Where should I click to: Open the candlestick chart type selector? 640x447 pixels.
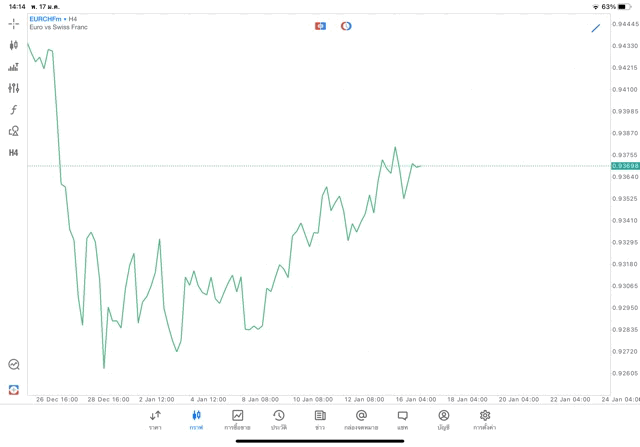tap(14, 45)
